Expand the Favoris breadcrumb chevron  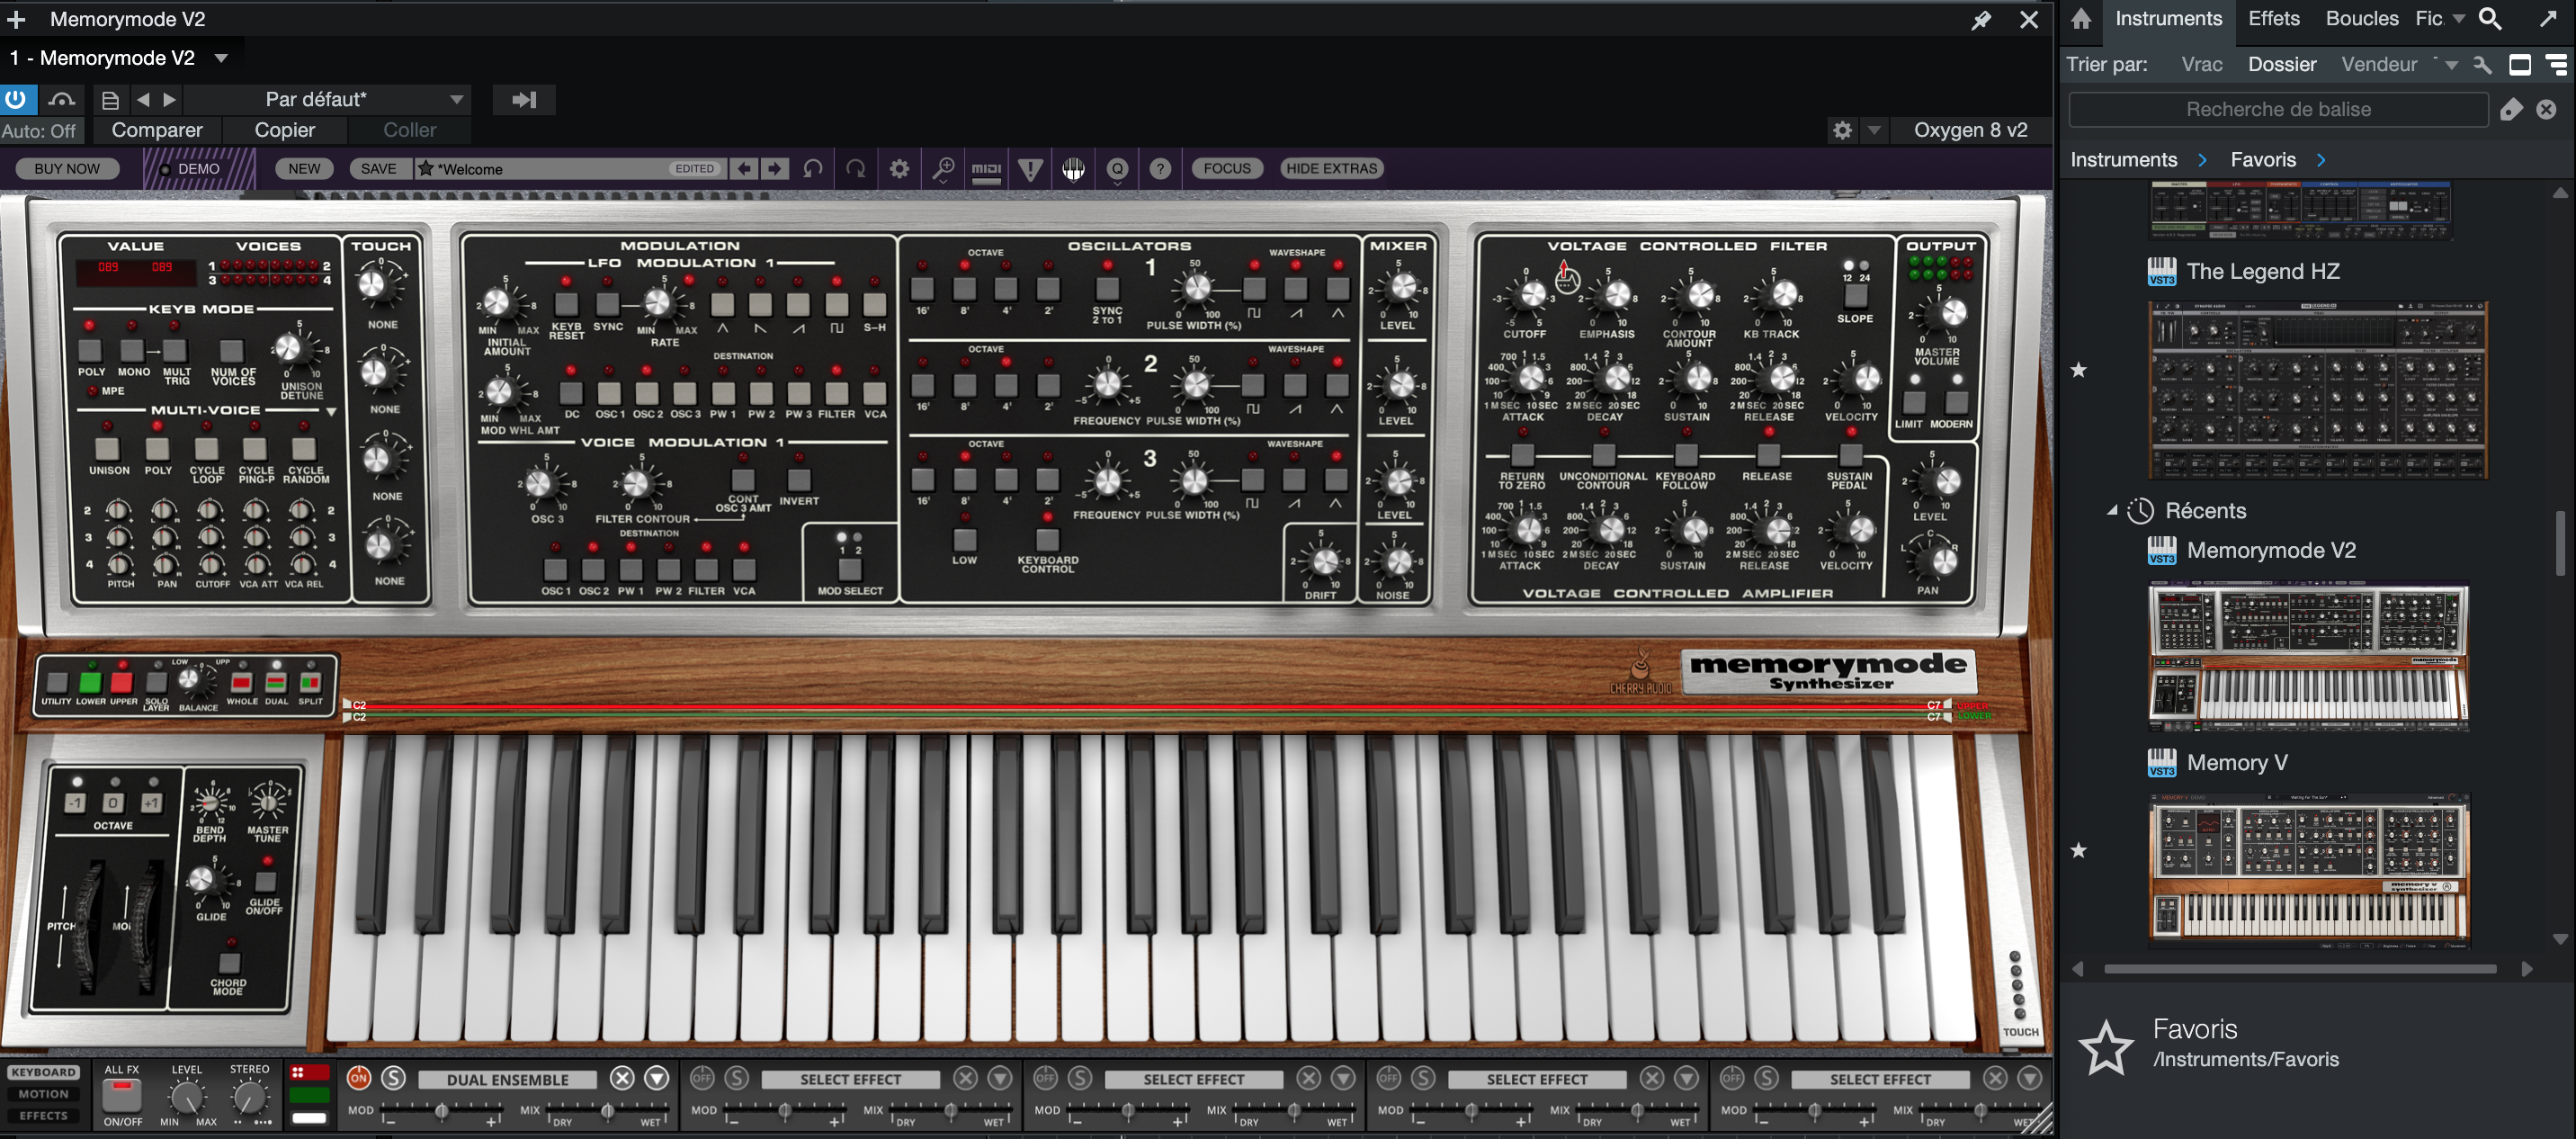[2321, 160]
